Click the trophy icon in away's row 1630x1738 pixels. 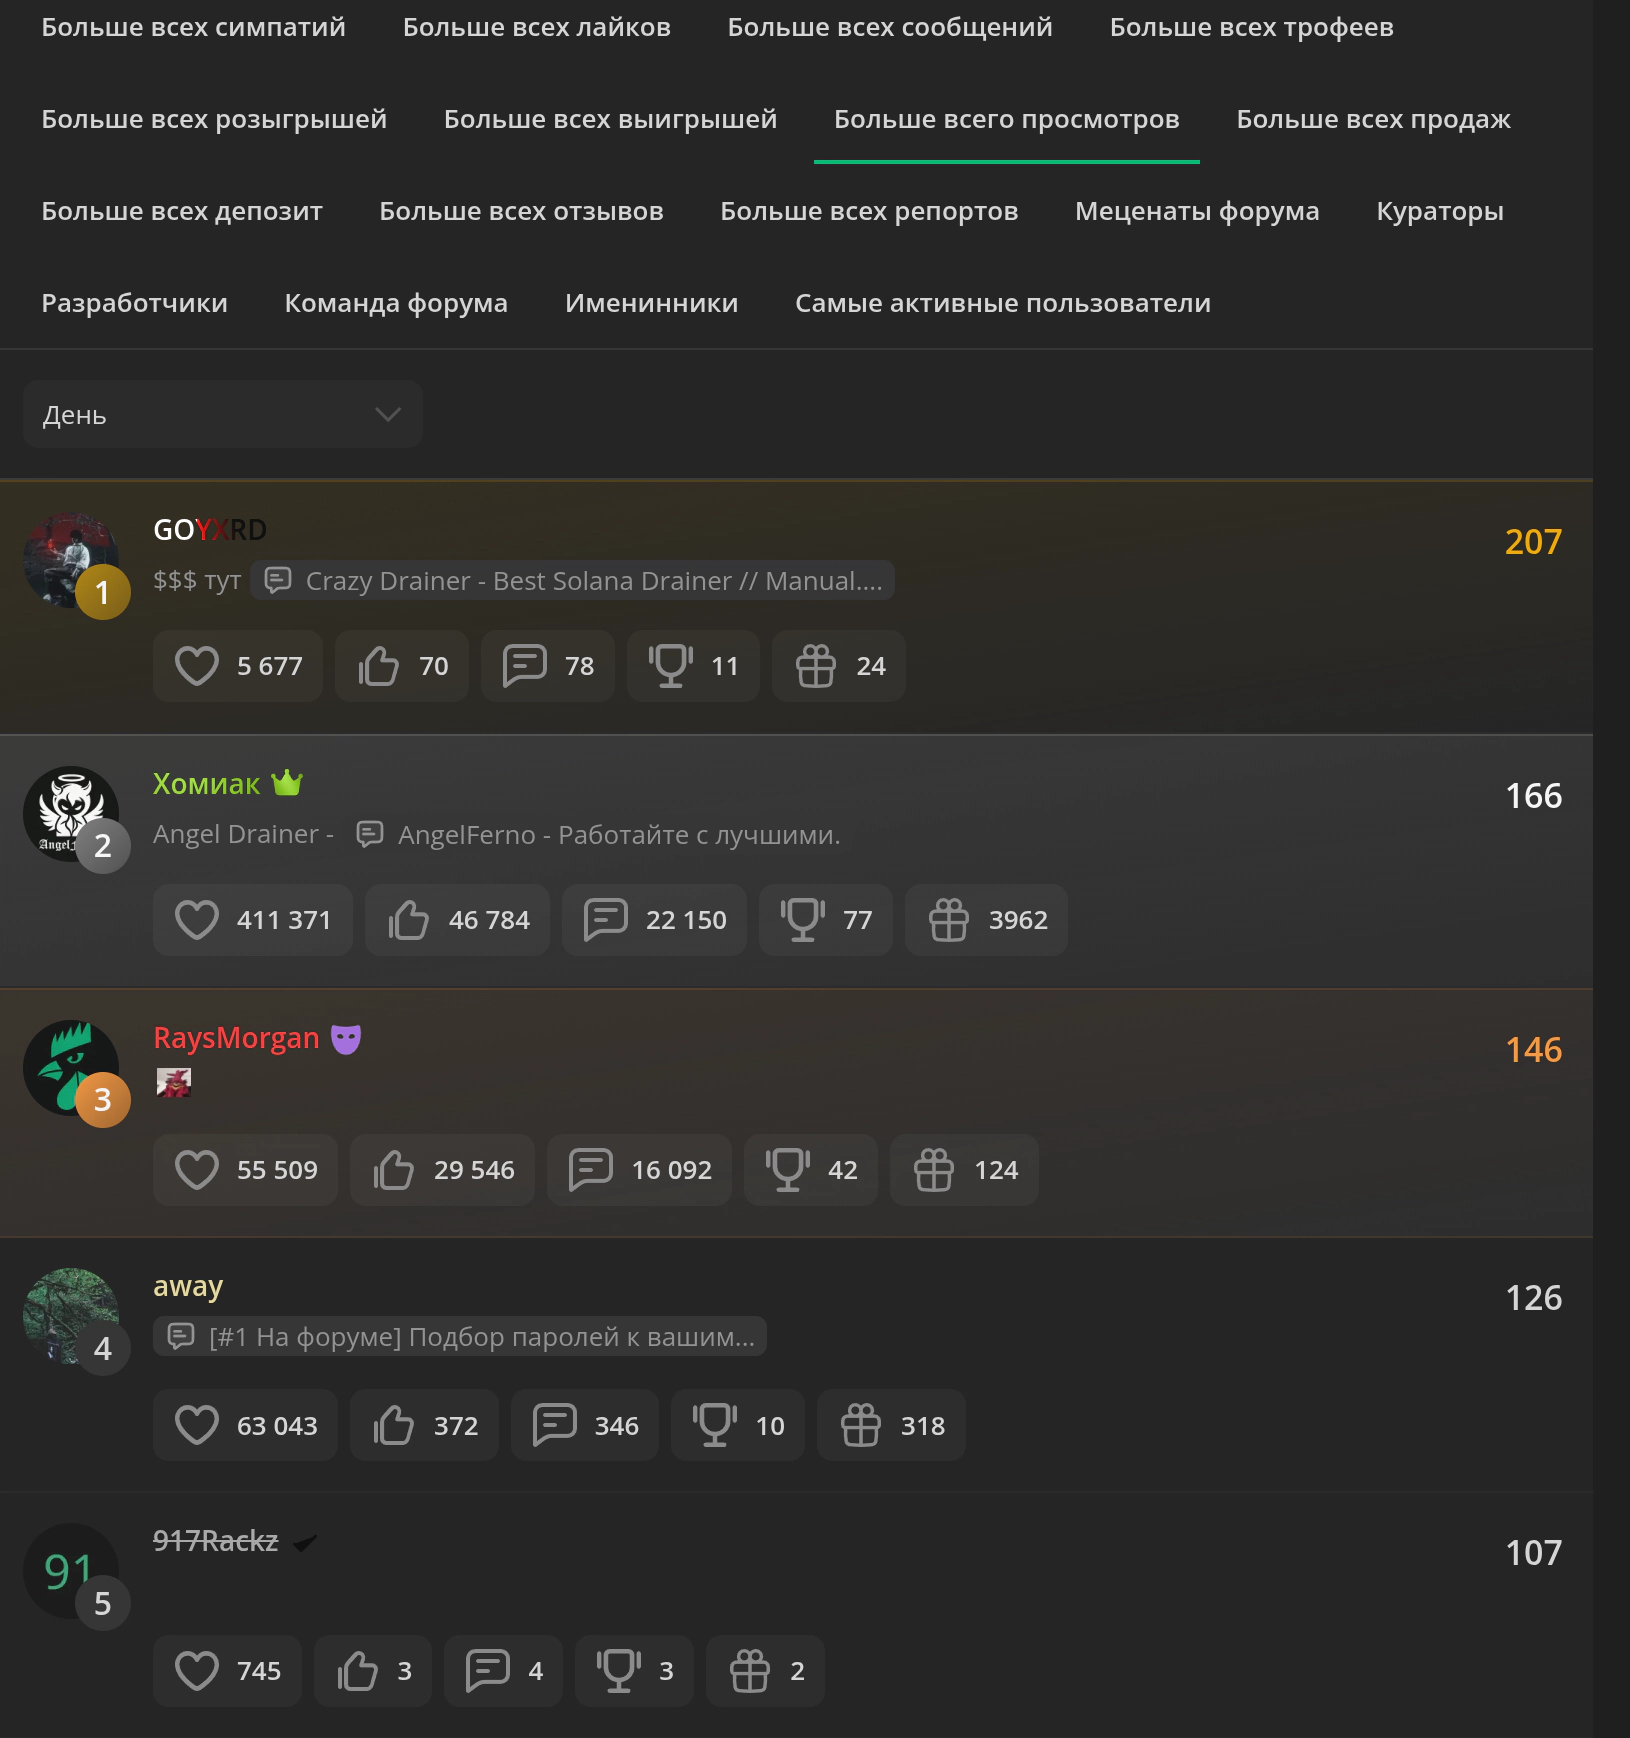(715, 1426)
